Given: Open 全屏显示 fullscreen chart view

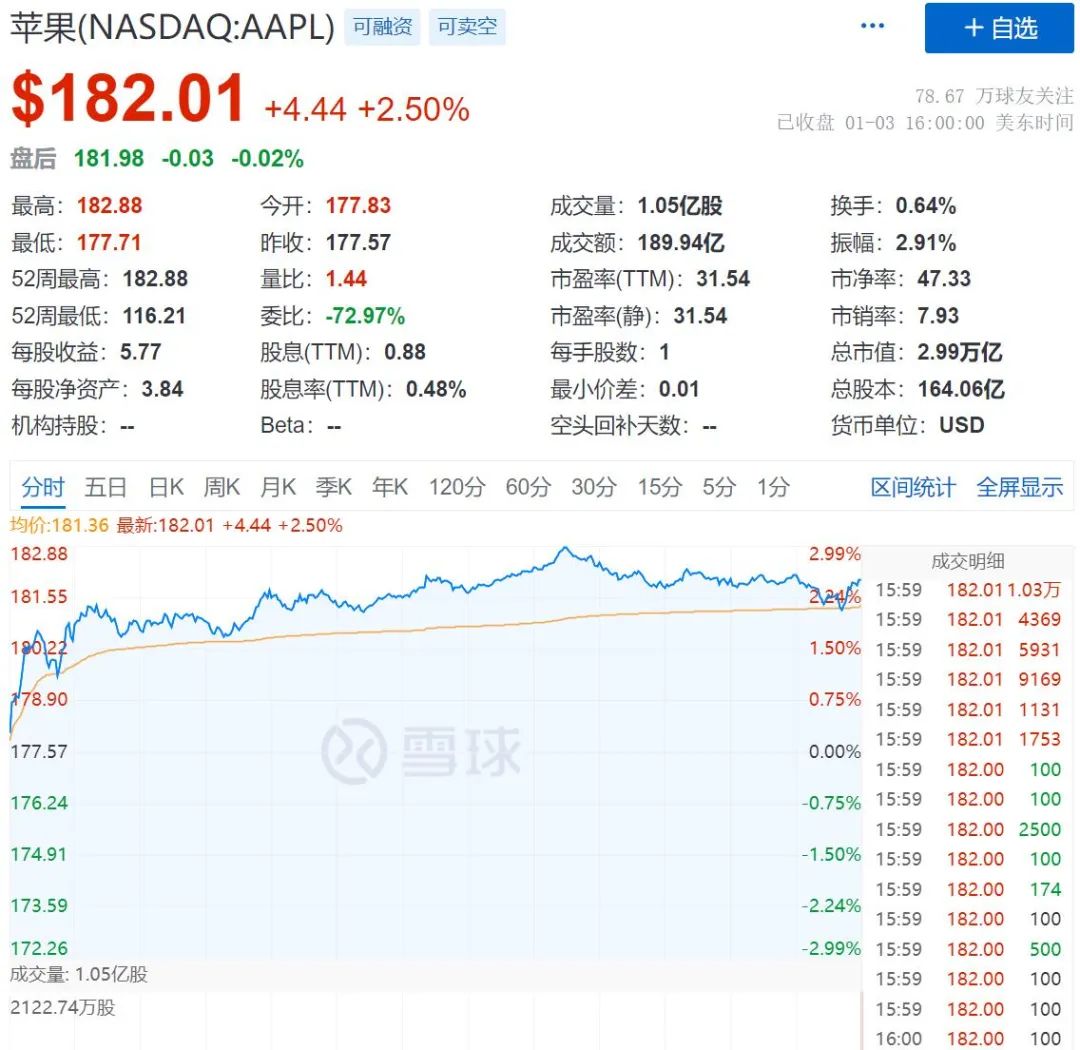Looking at the screenshot, I should coord(1019,487).
